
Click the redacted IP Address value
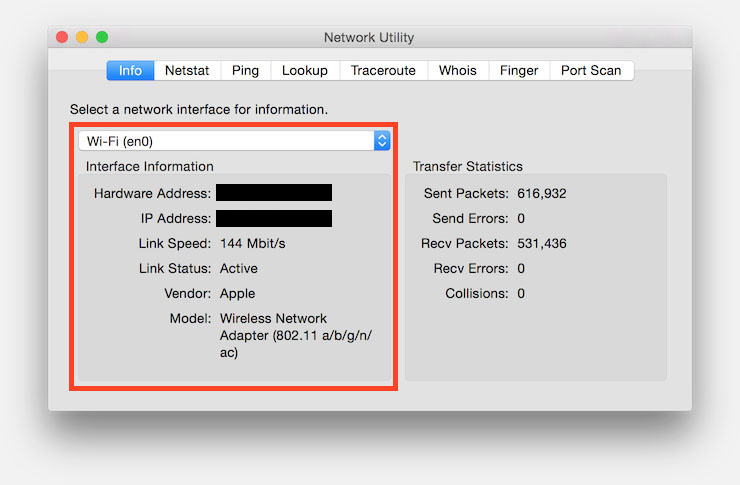coord(274,218)
